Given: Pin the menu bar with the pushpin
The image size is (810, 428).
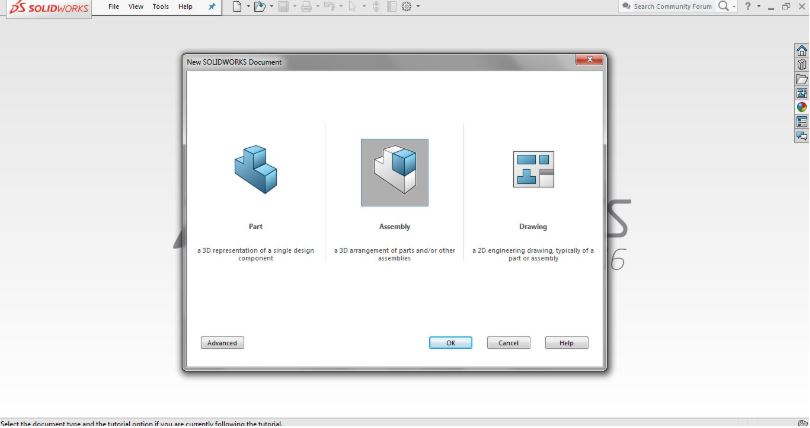Looking at the screenshot, I should point(212,7).
